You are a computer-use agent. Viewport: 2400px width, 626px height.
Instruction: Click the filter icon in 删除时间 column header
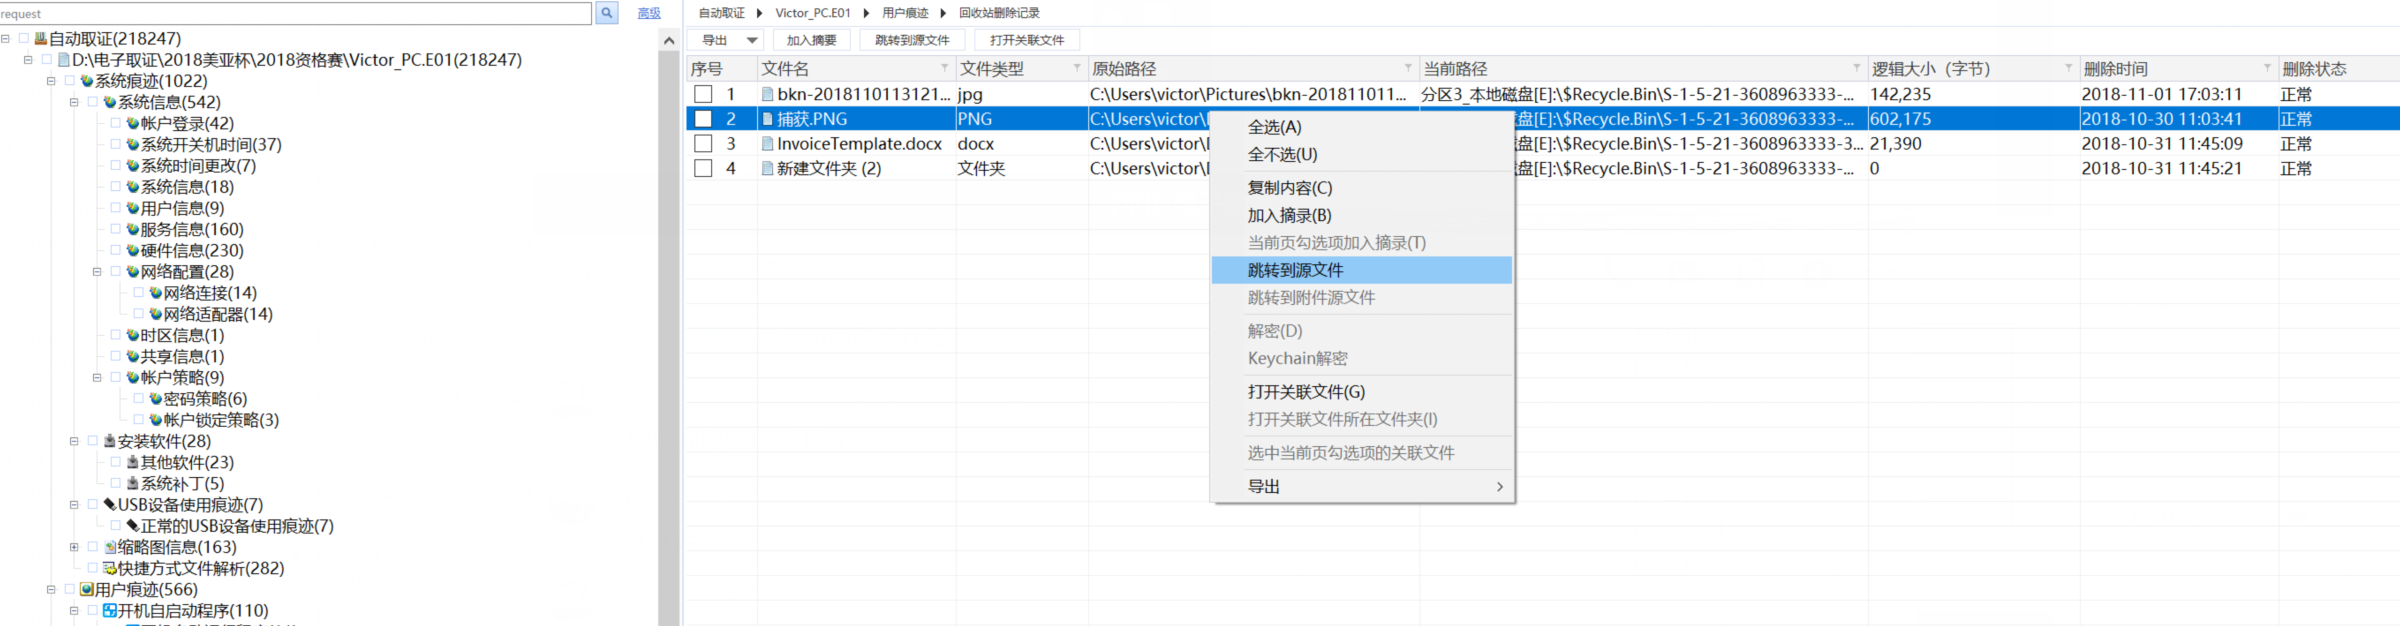pos(2267,68)
